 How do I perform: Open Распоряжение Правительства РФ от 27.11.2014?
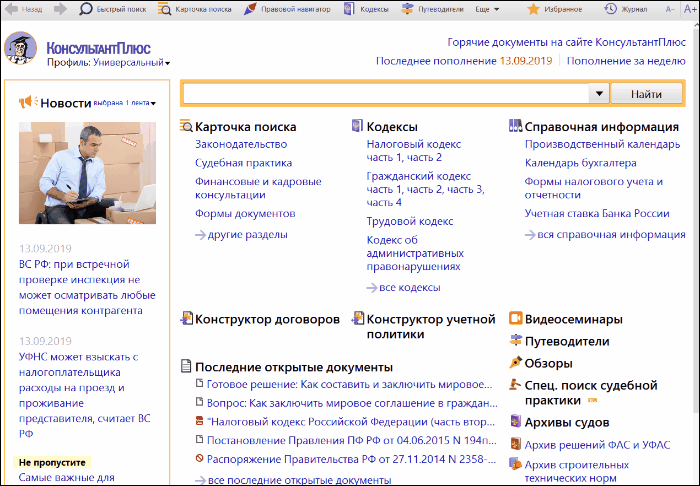[x=352, y=459]
